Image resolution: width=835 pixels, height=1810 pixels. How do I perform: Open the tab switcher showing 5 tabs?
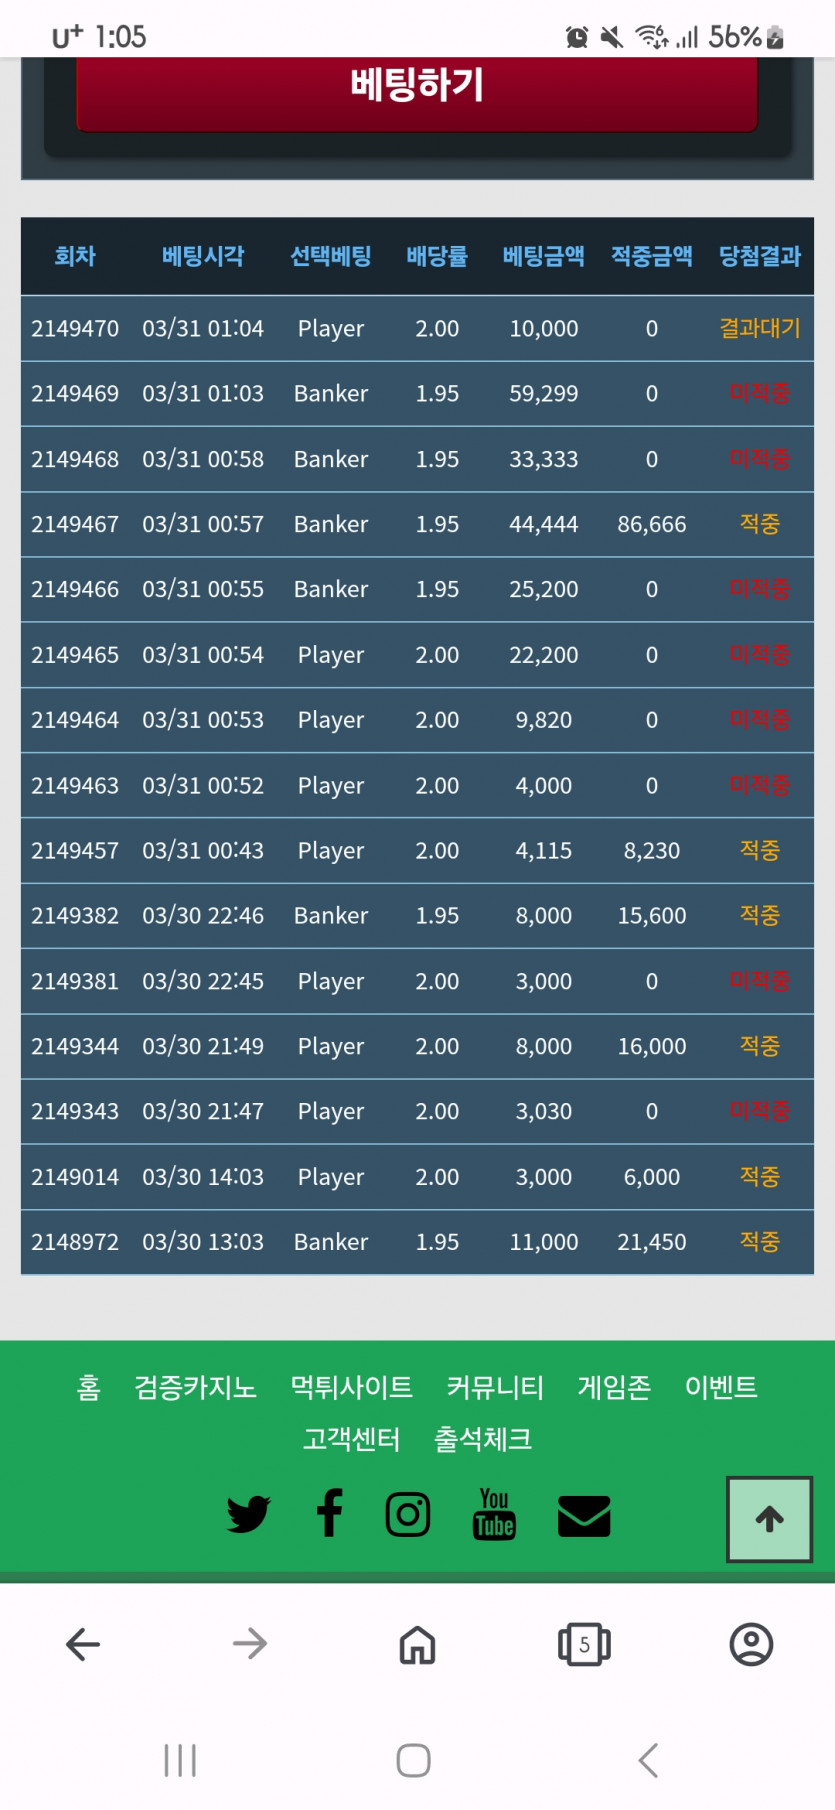[x=584, y=1644]
